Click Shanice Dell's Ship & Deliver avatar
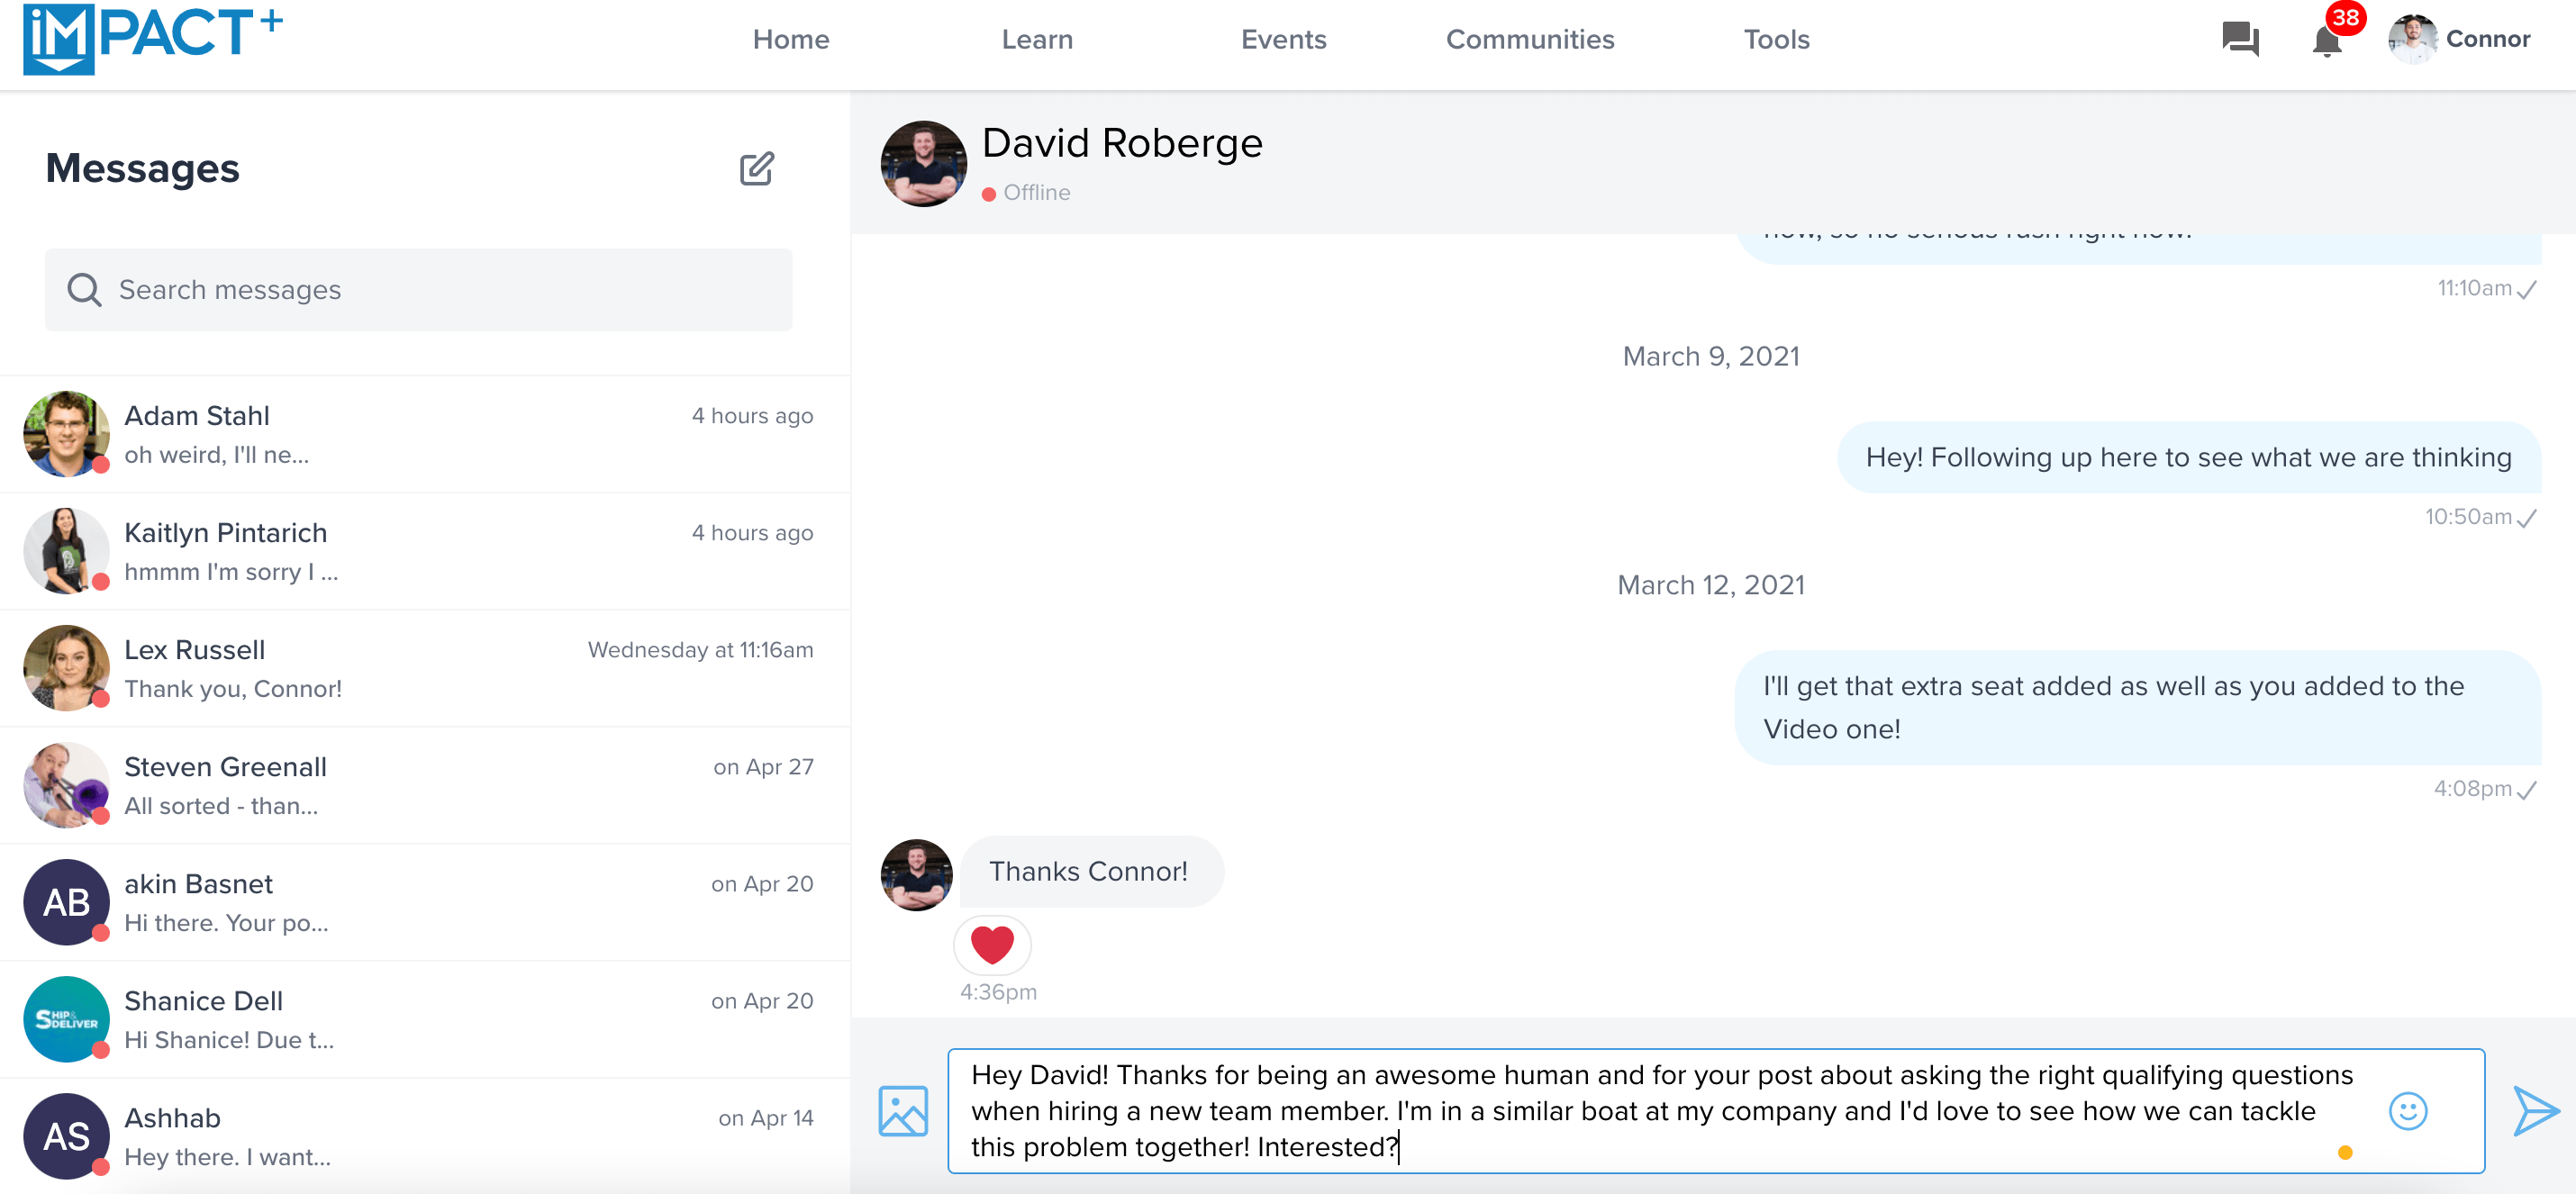Viewport: 2576px width, 1194px height. tap(66, 1018)
